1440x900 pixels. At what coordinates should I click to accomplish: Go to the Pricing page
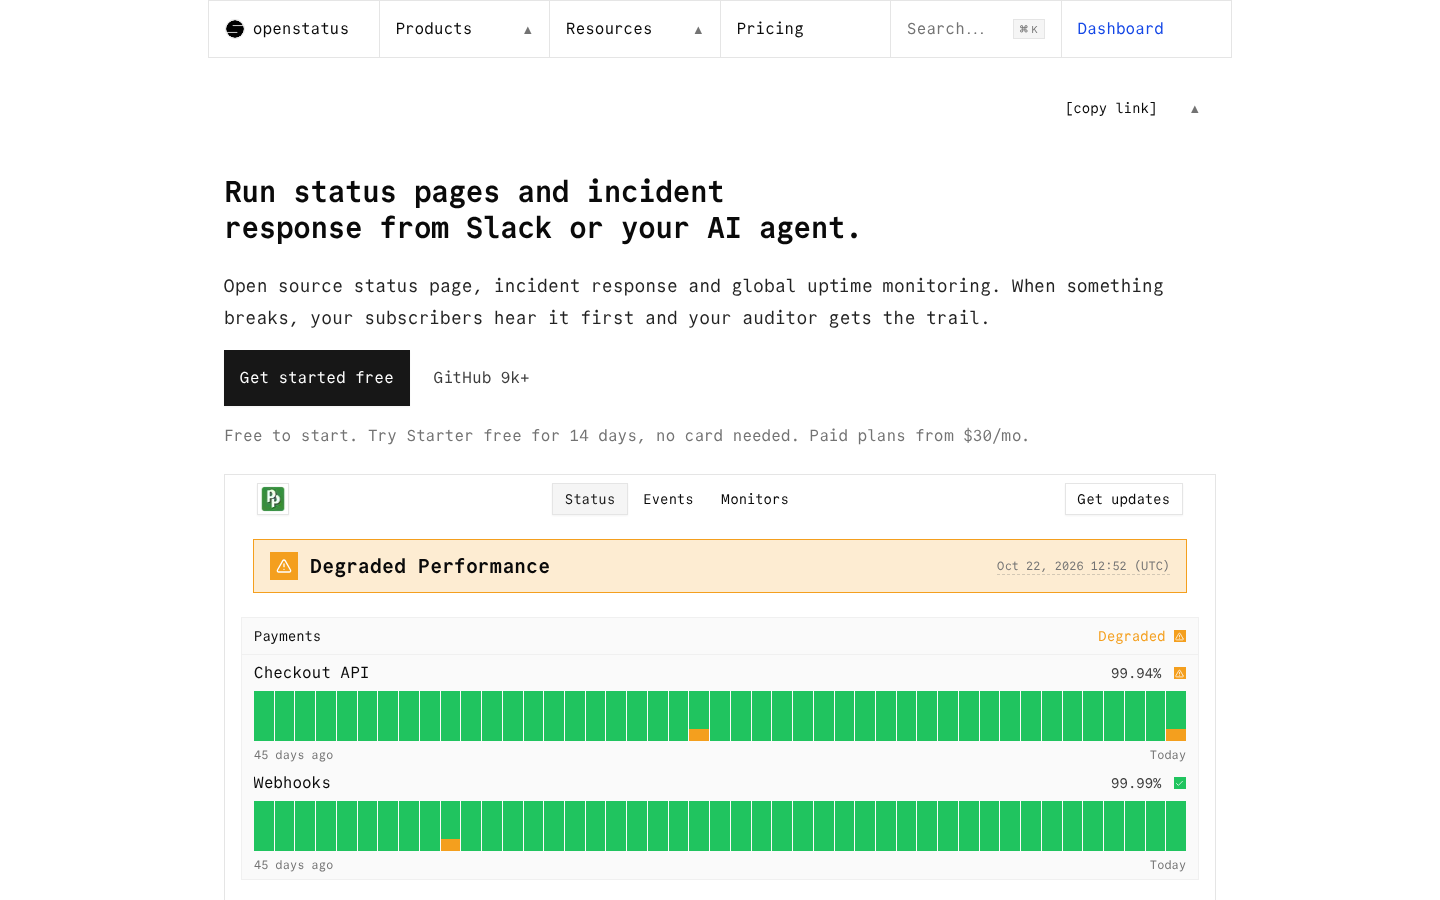(805, 29)
